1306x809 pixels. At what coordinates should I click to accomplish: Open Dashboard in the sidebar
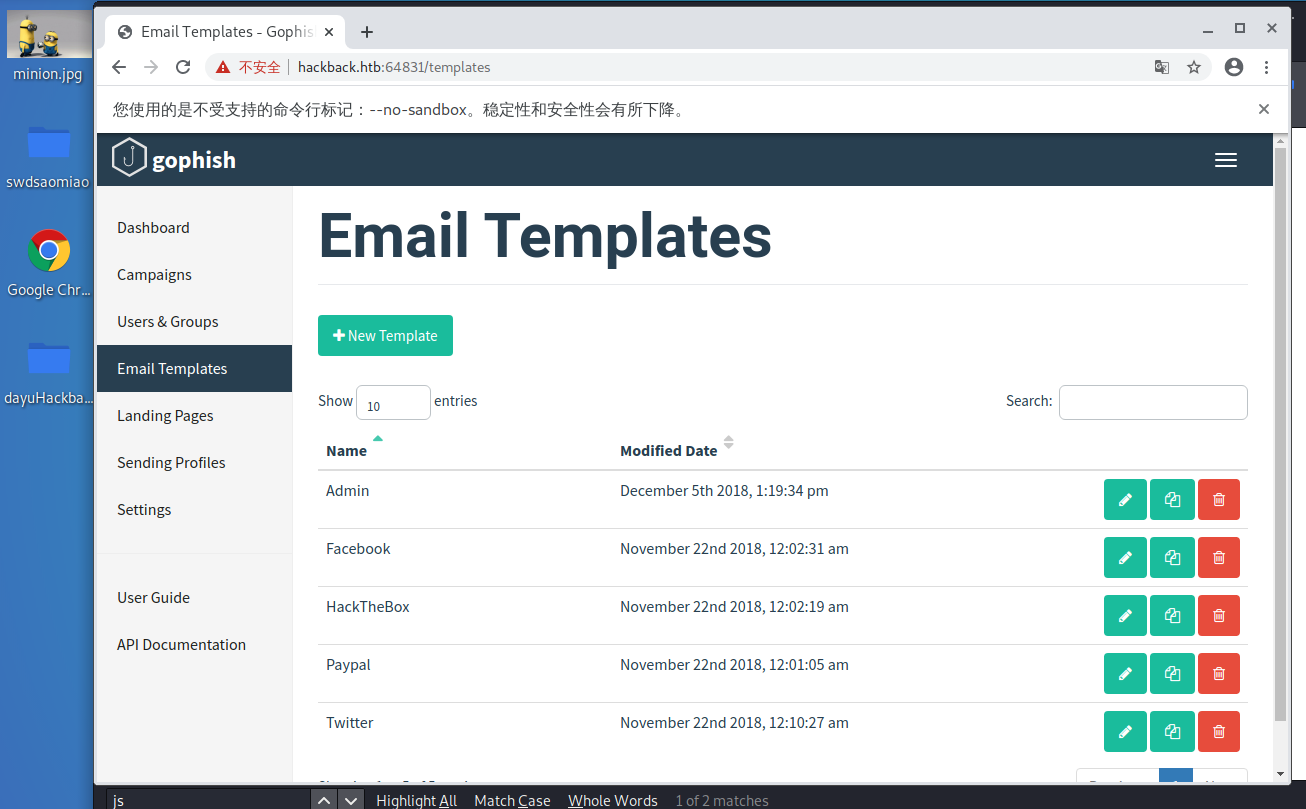194,228
